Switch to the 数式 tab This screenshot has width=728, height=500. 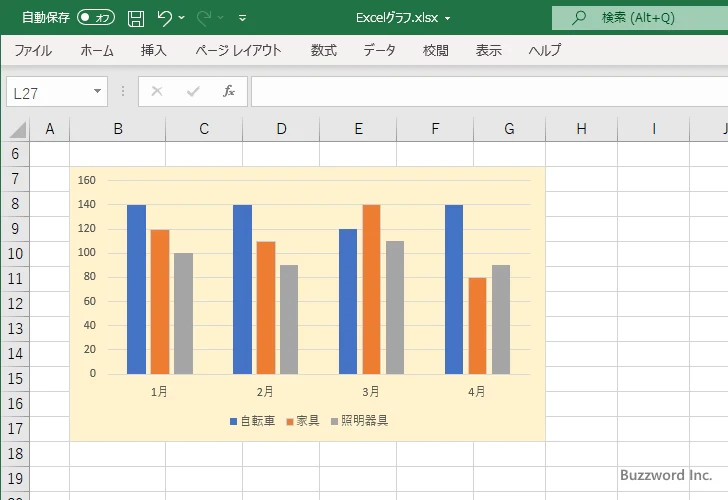point(324,50)
